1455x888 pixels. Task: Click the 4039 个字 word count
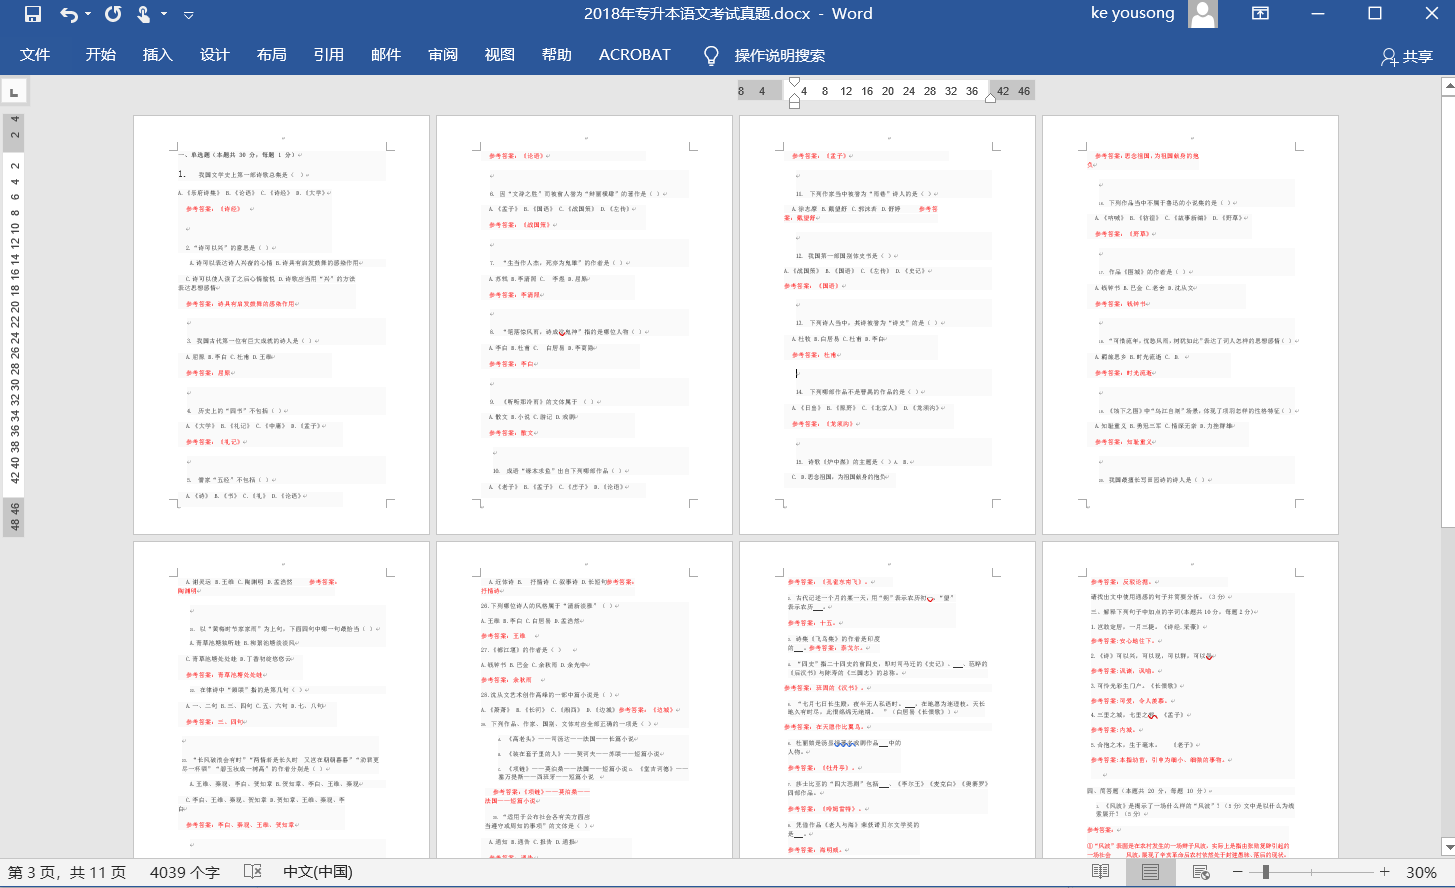[185, 872]
